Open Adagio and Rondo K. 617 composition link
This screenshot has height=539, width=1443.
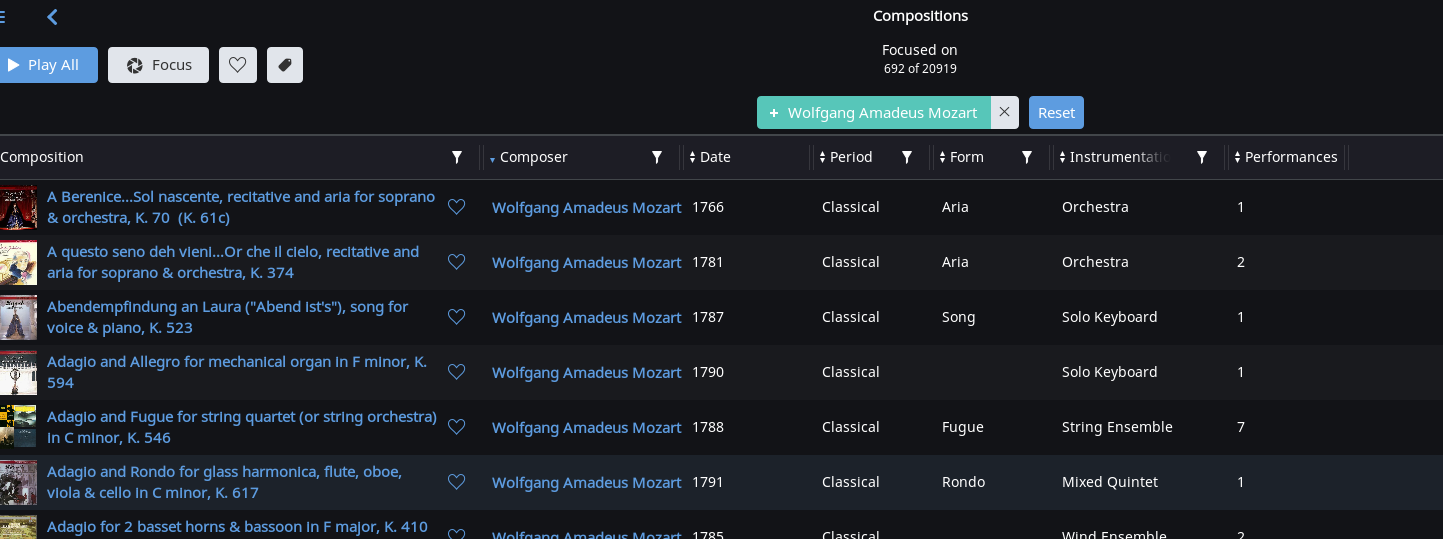pos(224,482)
